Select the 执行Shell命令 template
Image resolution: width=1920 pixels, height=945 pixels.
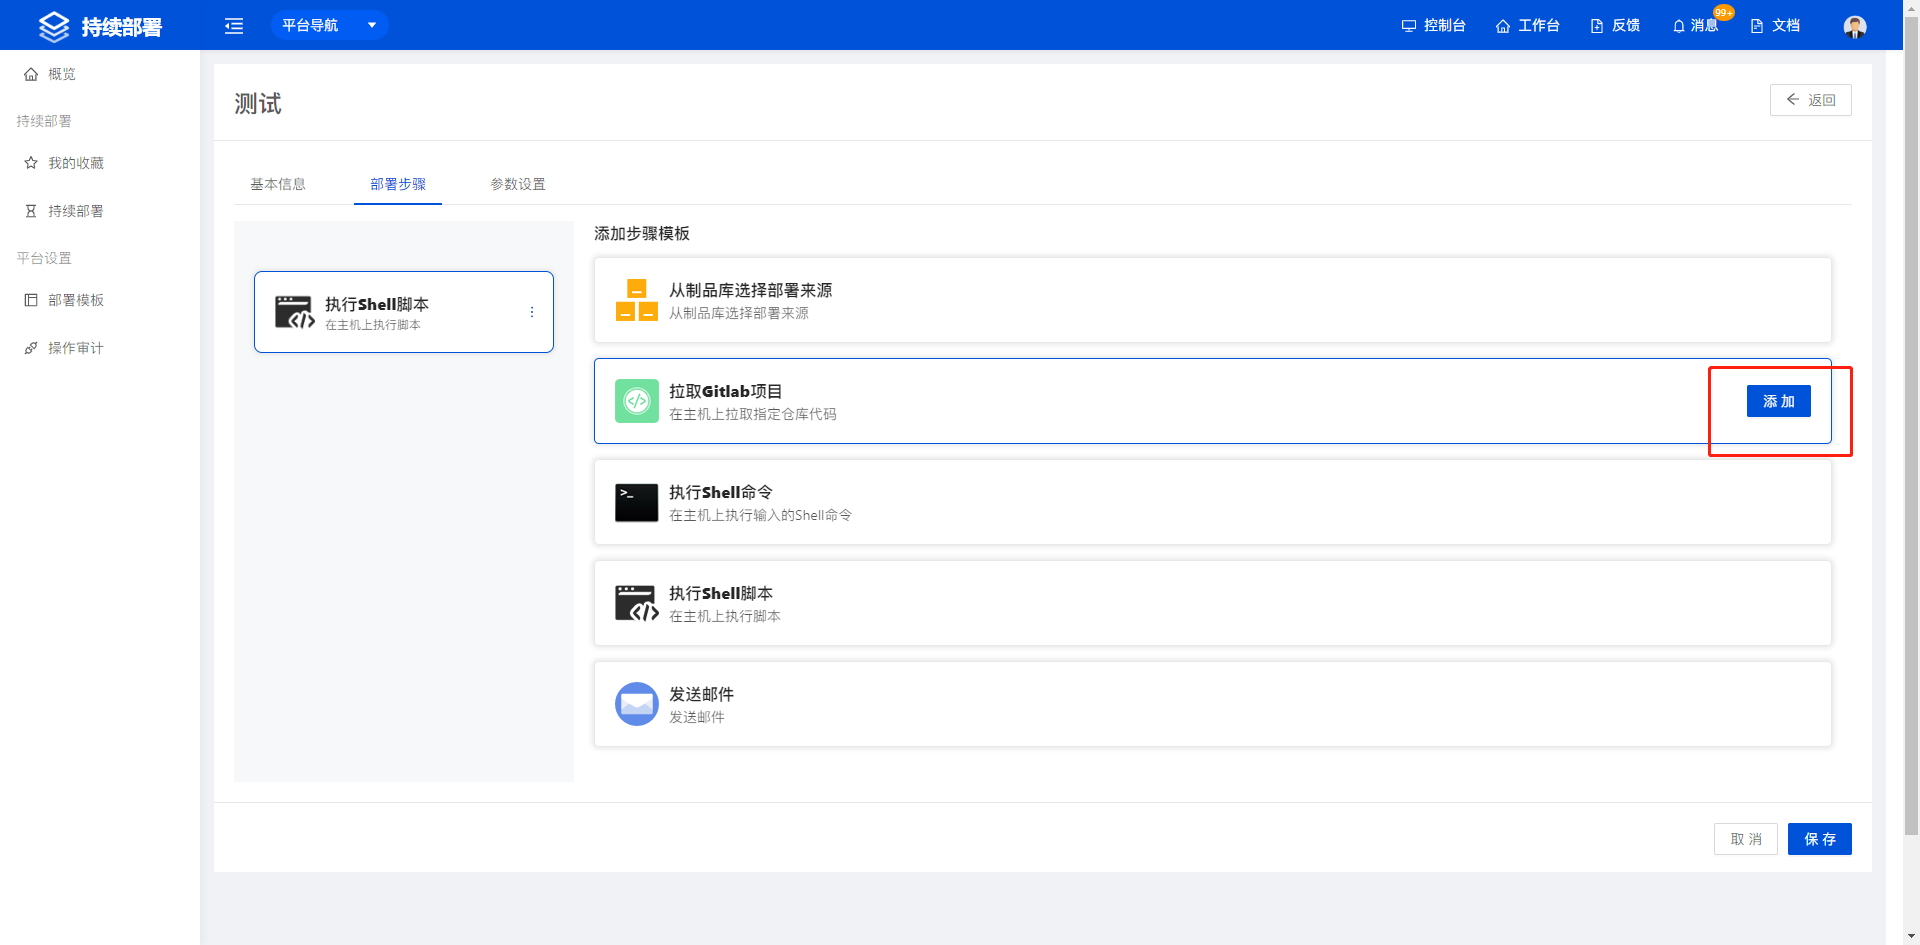click(1212, 502)
